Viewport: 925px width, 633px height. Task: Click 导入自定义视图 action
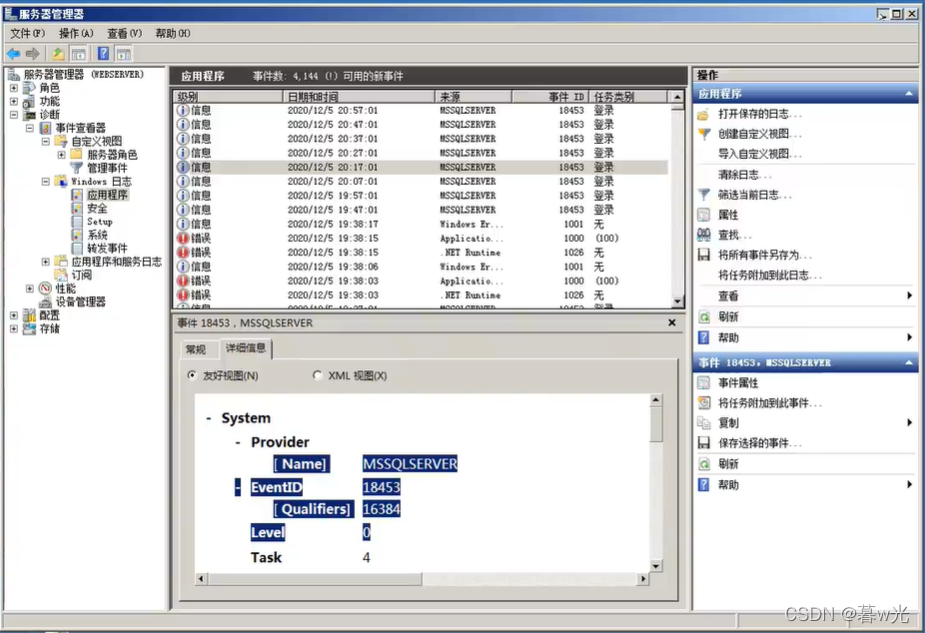point(759,154)
